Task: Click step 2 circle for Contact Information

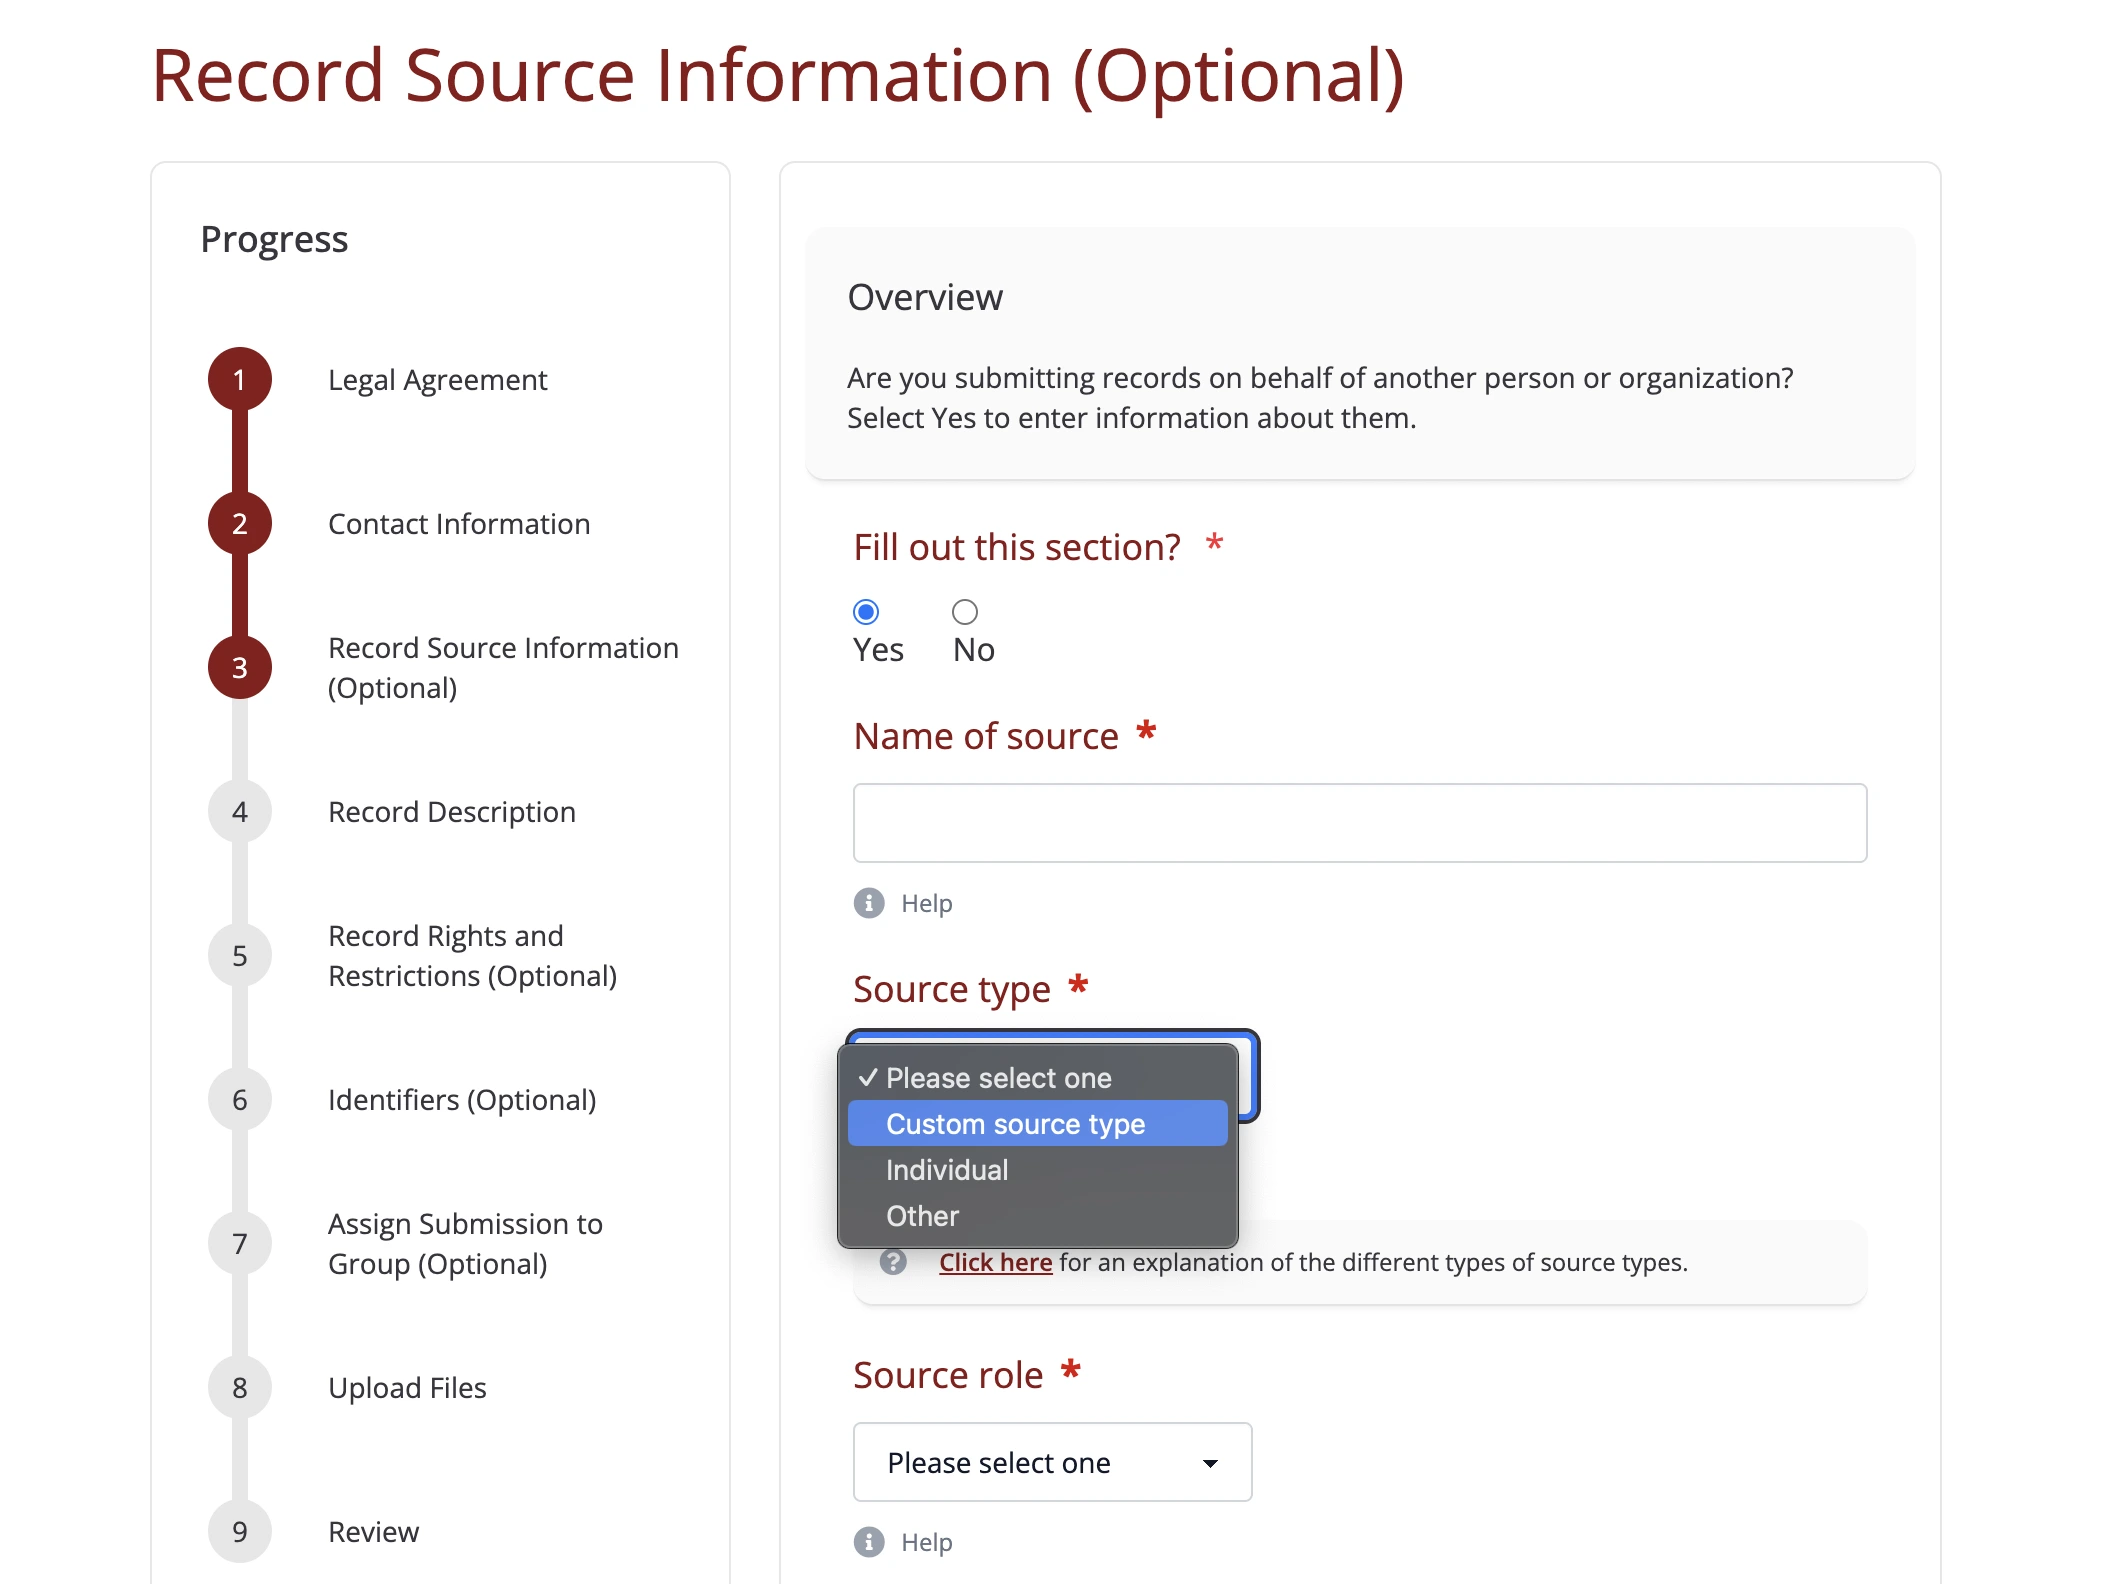Action: point(240,524)
